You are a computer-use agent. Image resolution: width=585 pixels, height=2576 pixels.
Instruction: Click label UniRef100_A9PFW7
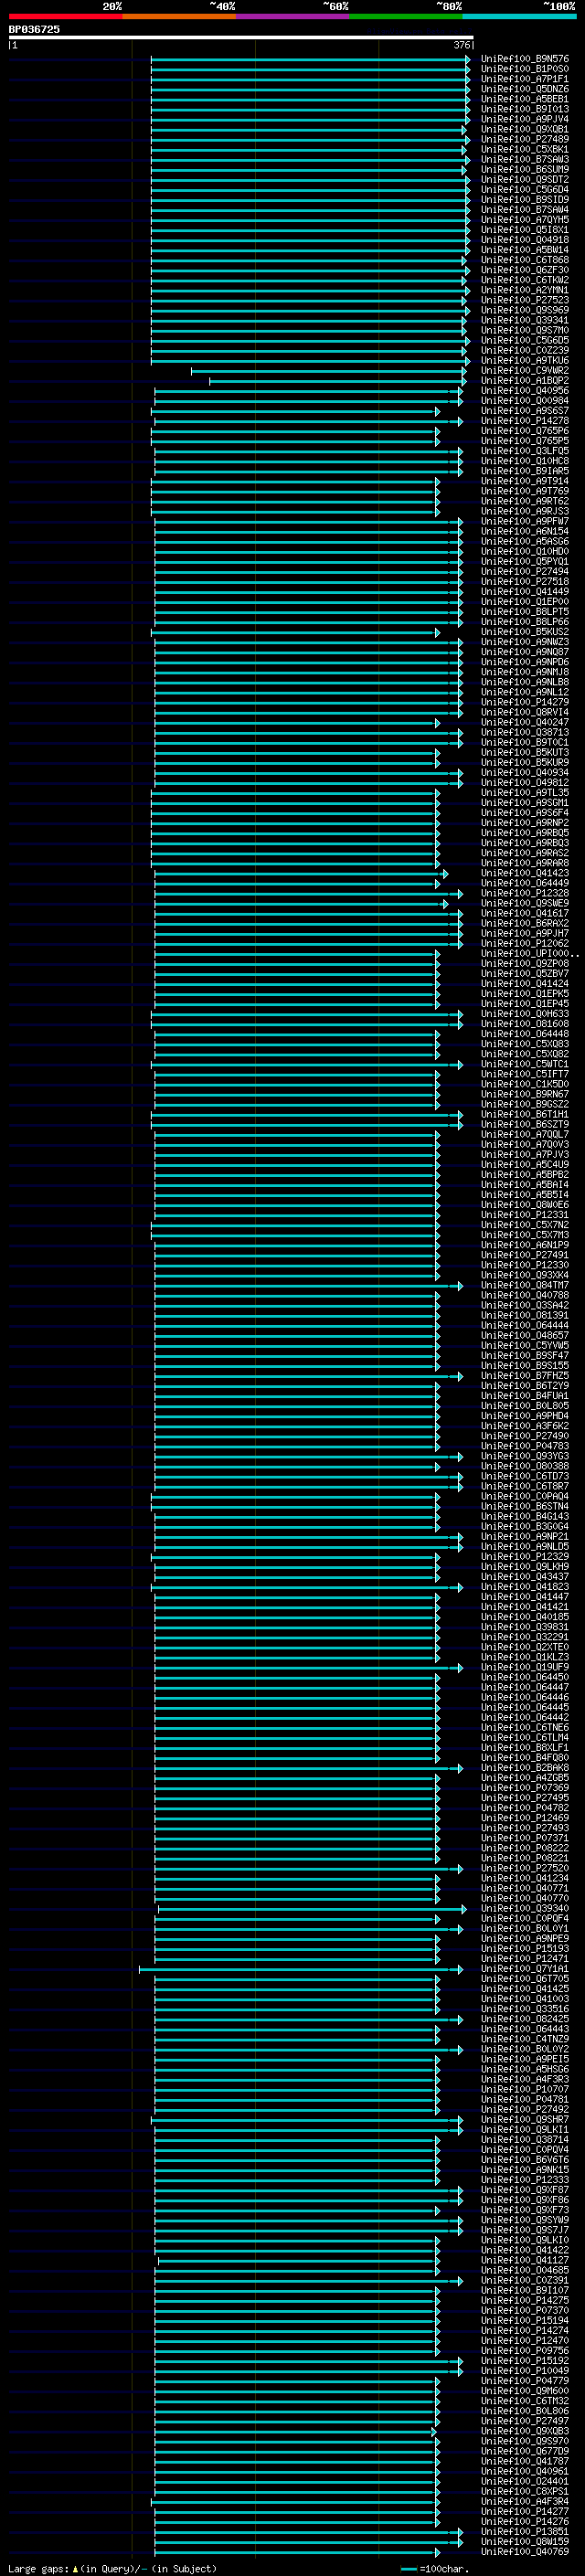(x=525, y=521)
